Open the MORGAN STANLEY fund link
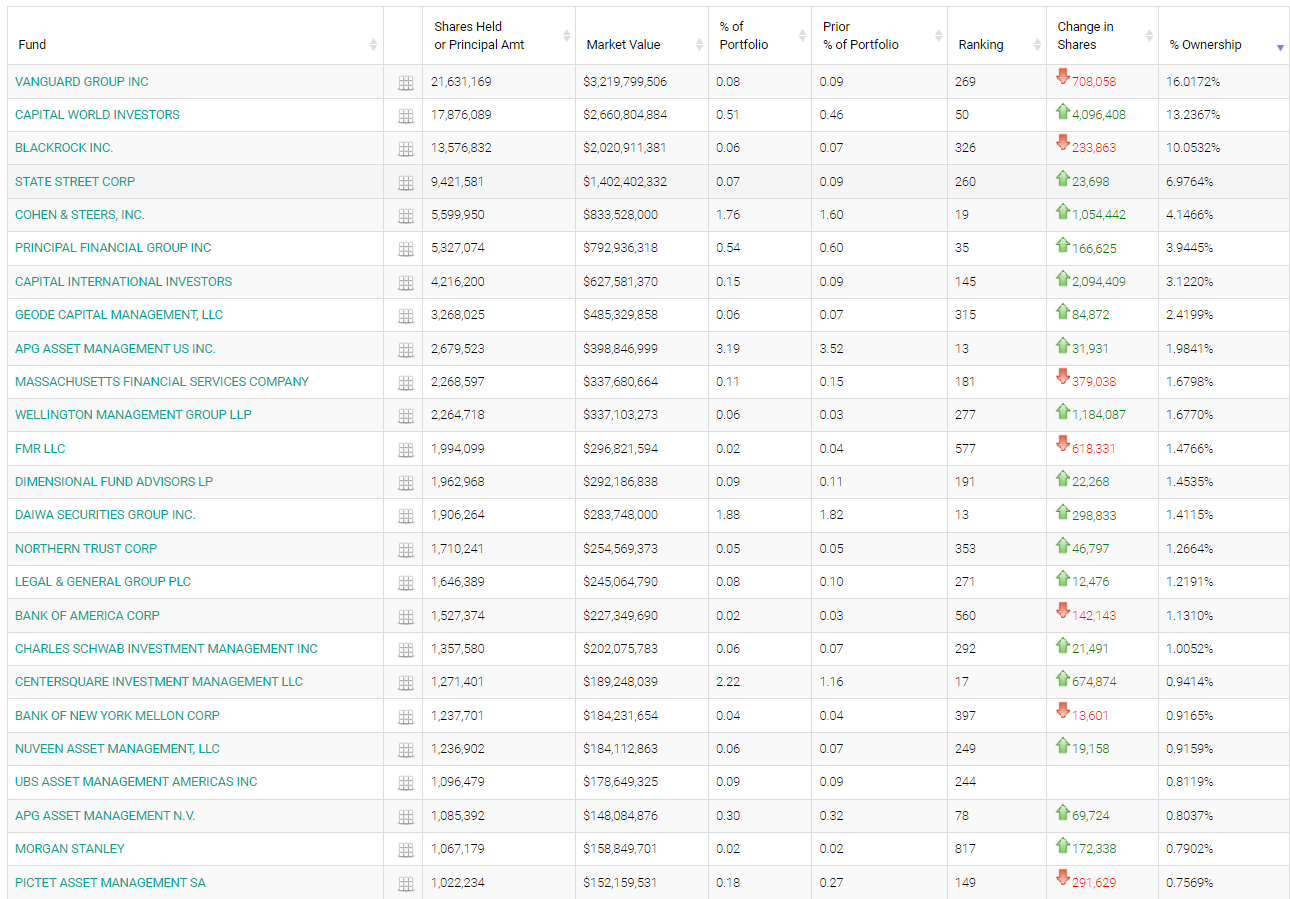 pyautogui.click(x=70, y=849)
